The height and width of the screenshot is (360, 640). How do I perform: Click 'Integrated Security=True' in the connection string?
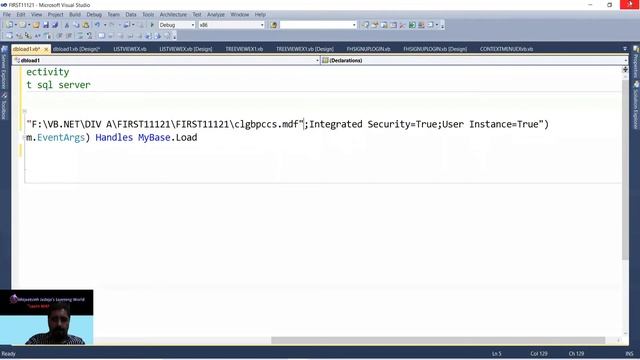(x=373, y=124)
